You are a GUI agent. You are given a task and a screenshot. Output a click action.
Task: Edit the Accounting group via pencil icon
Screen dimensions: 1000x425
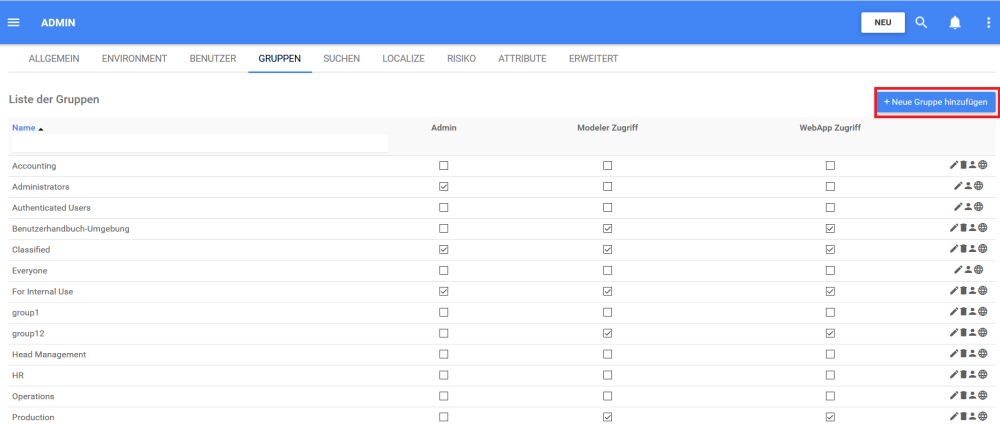tap(954, 165)
